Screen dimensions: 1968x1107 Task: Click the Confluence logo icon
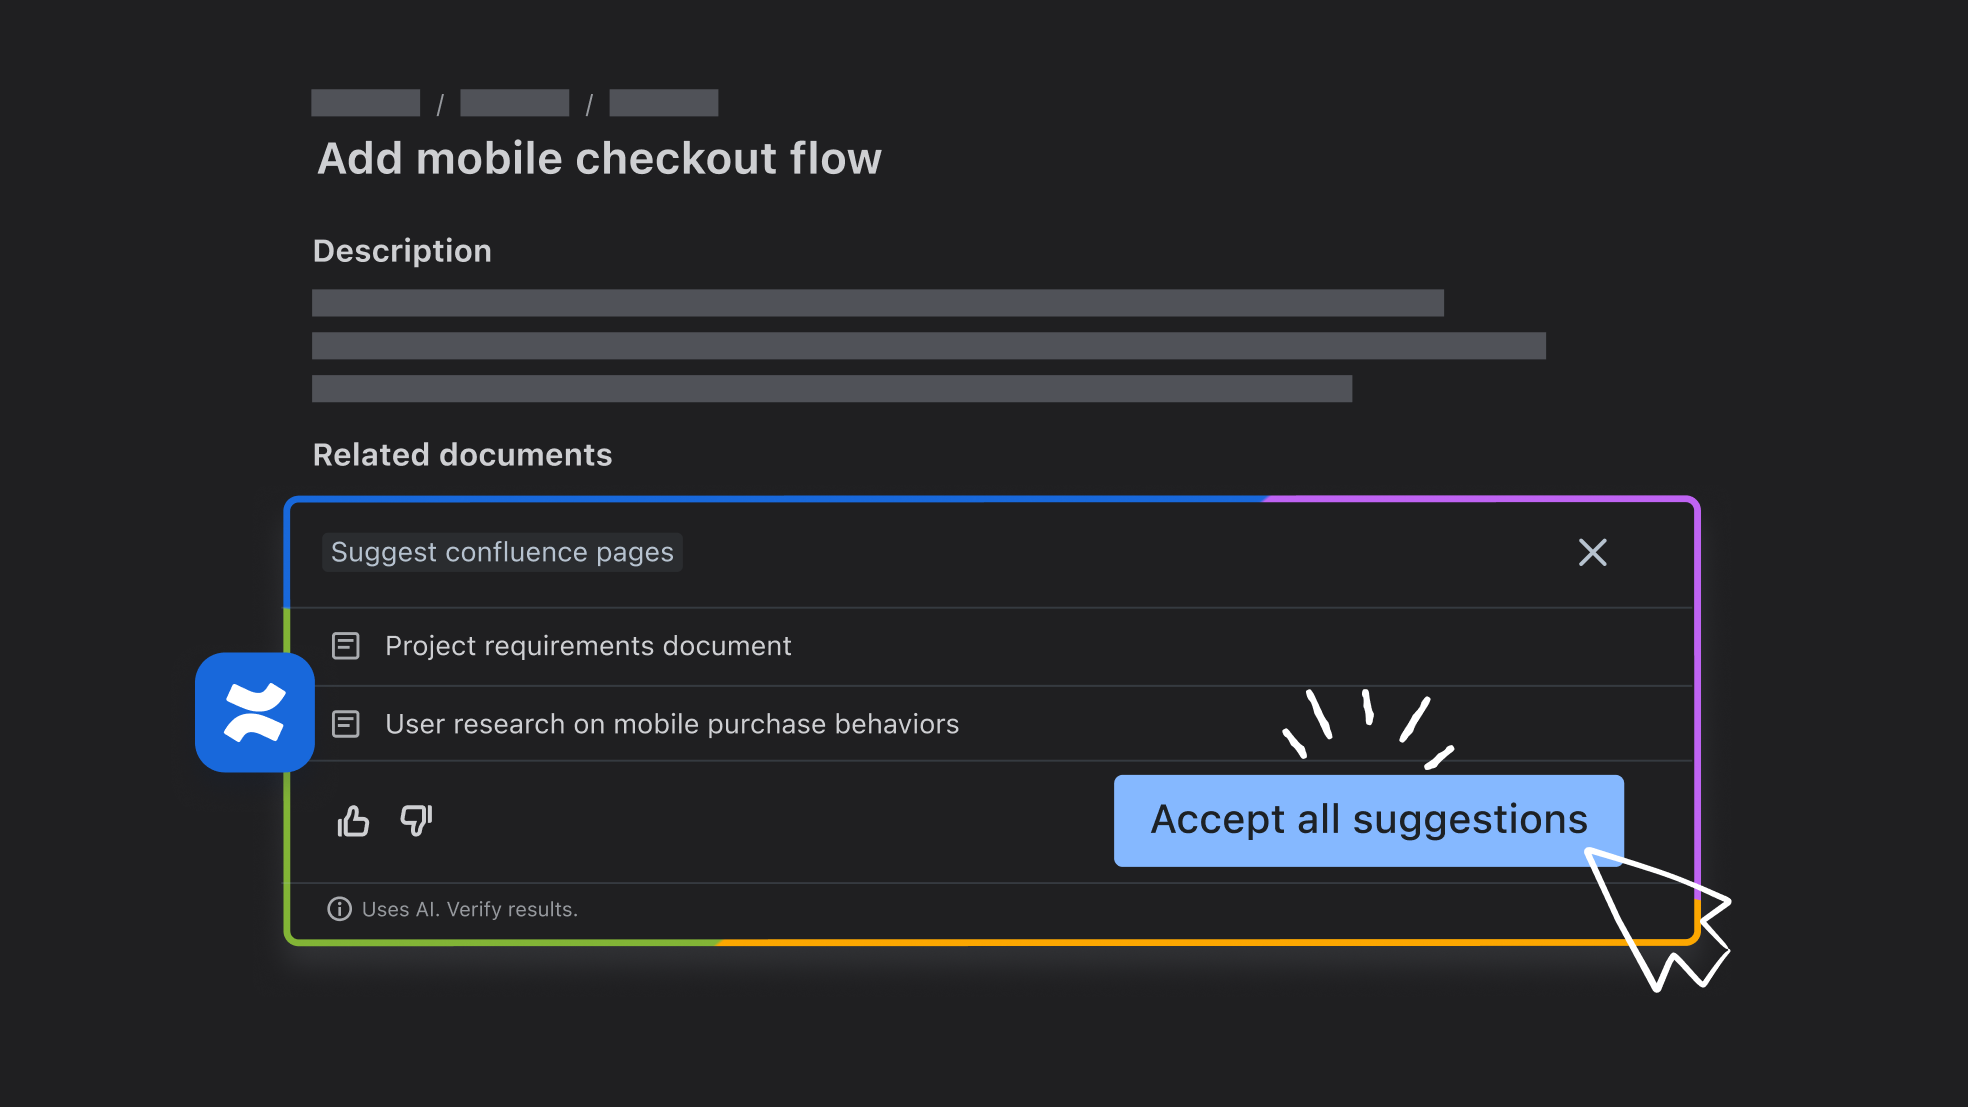(255, 712)
